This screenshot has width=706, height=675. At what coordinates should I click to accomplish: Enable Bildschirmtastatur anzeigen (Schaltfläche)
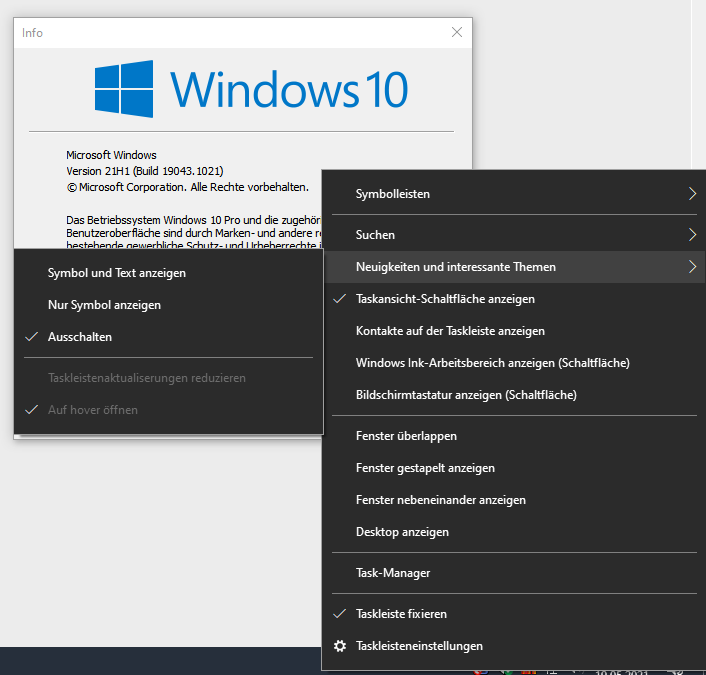514,395
